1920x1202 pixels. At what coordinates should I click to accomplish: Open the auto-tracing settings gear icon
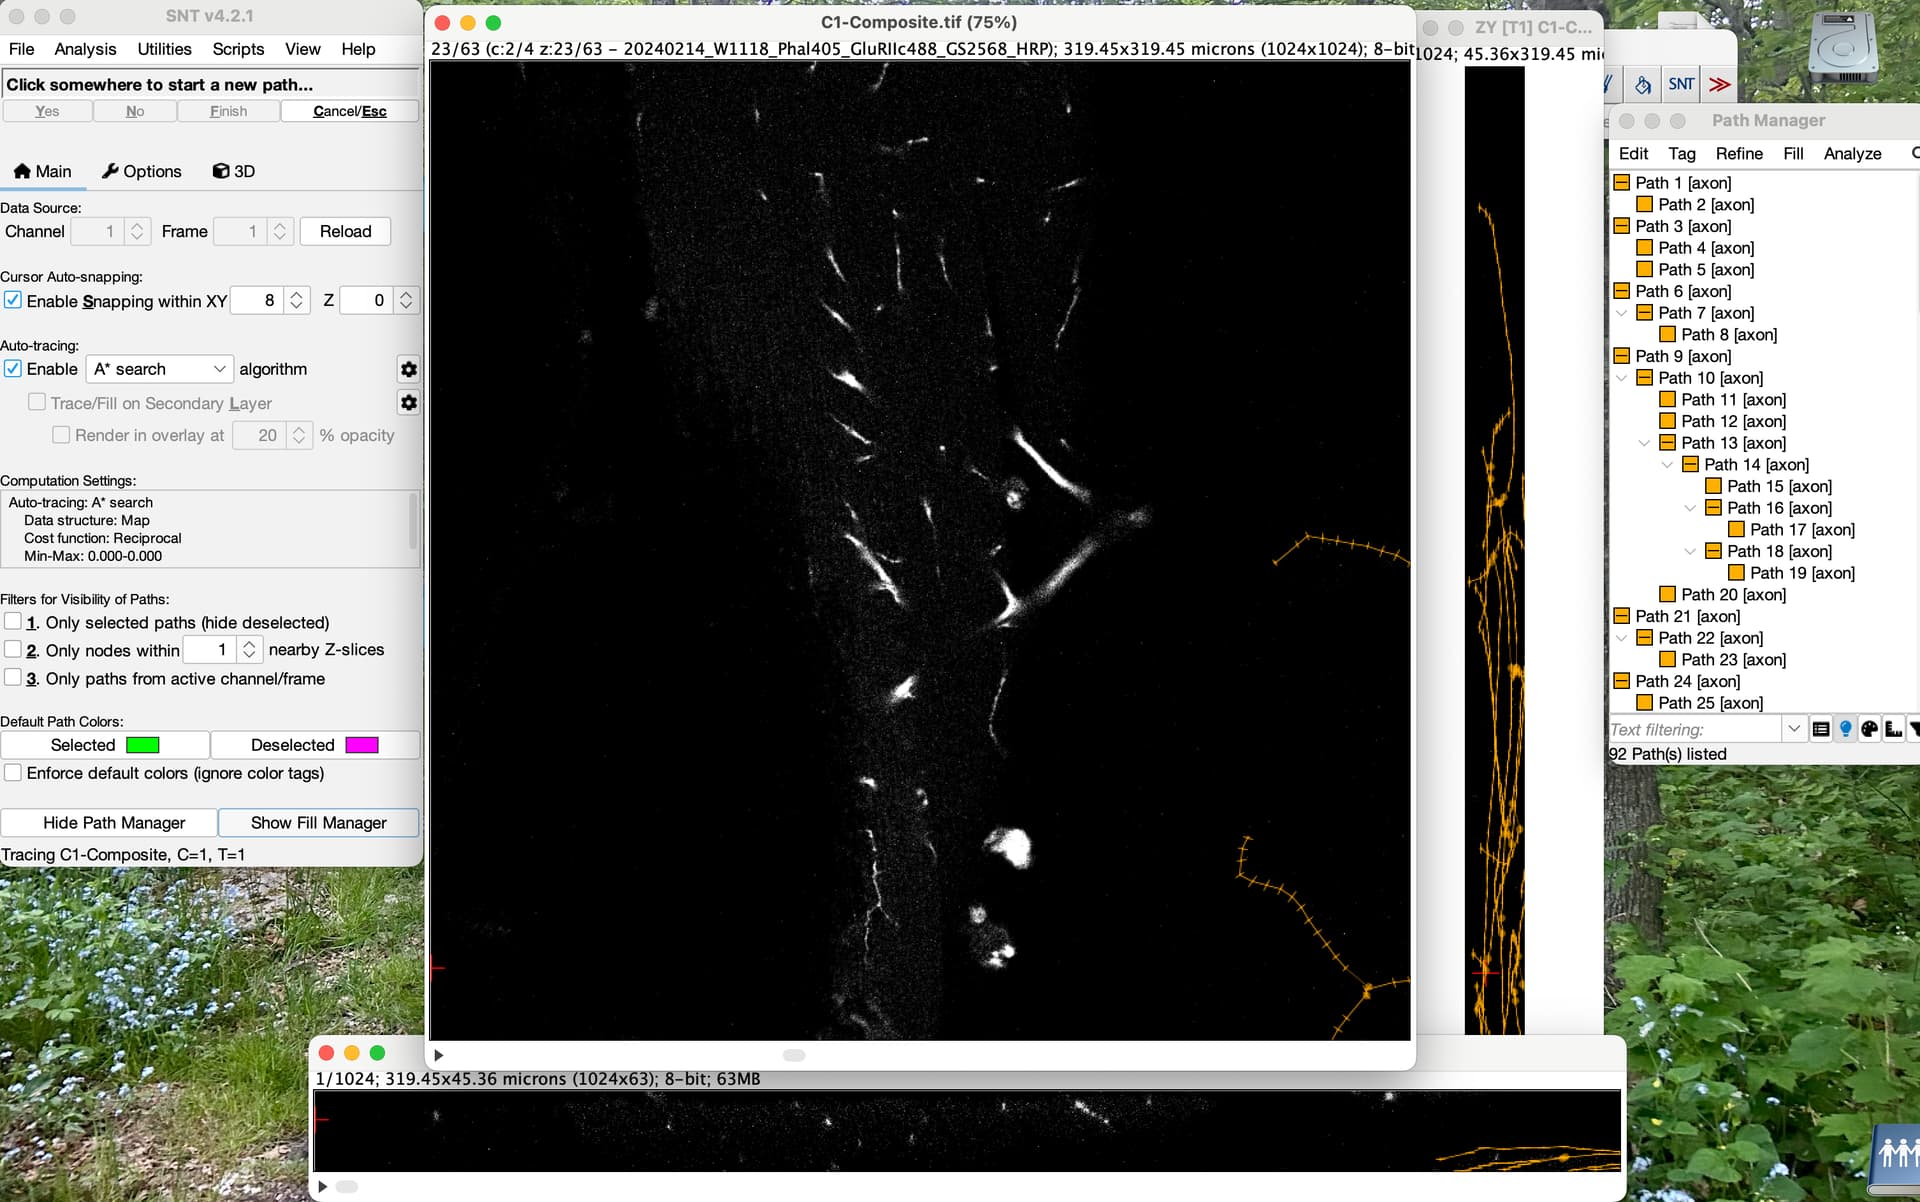(408, 369)
